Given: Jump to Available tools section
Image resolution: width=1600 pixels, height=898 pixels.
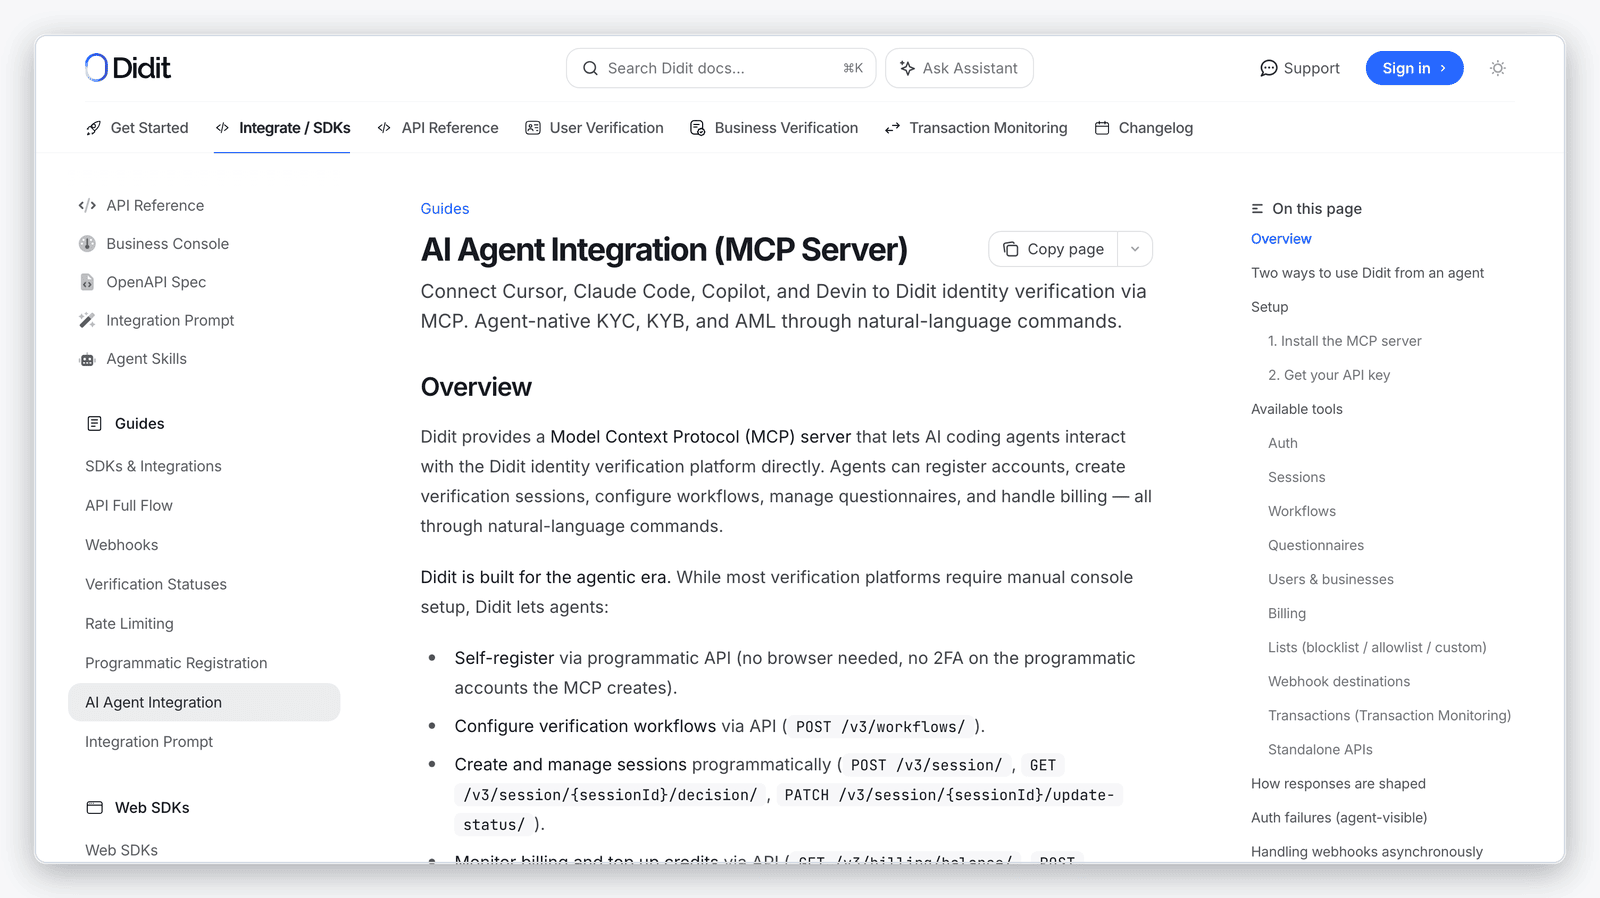Looking at the screenshot, I should [x=1297, y=409].
